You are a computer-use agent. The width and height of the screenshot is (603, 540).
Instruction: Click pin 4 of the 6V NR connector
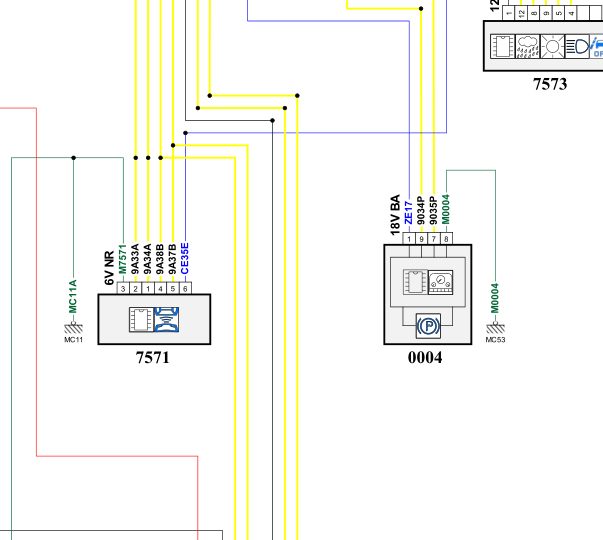pos(160,288)
